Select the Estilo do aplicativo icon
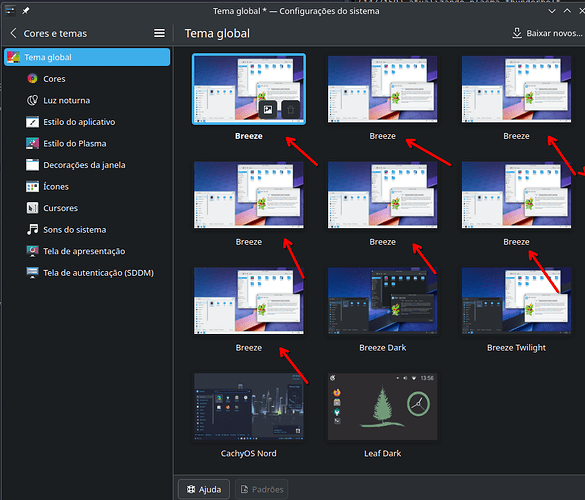The image size is (585, 500). (32, 122)
